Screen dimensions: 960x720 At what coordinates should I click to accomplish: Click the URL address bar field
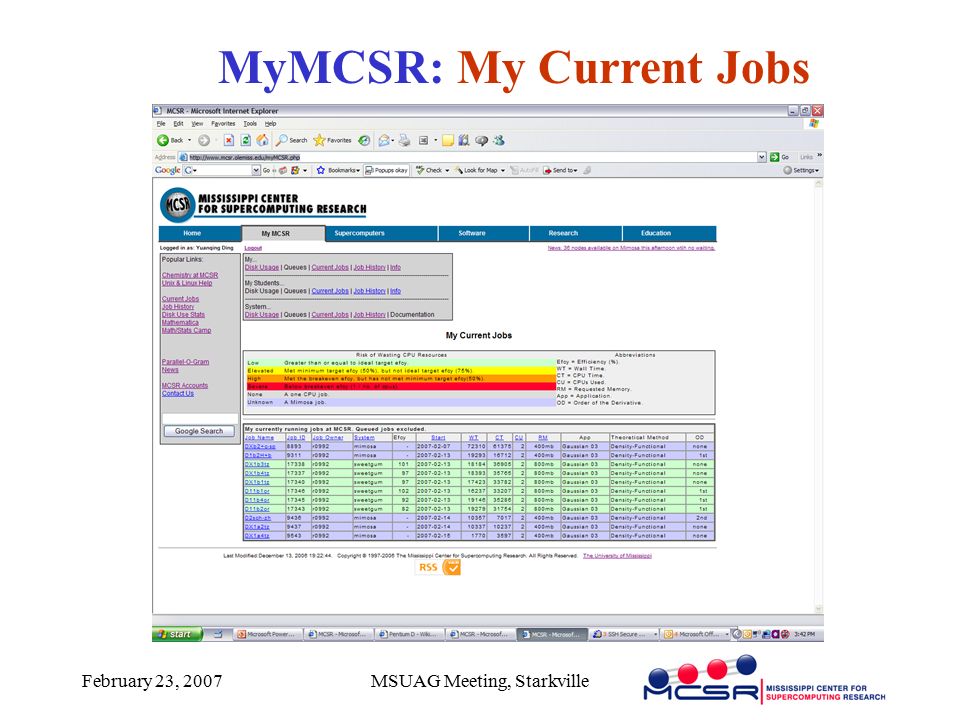tap(472, 157)
